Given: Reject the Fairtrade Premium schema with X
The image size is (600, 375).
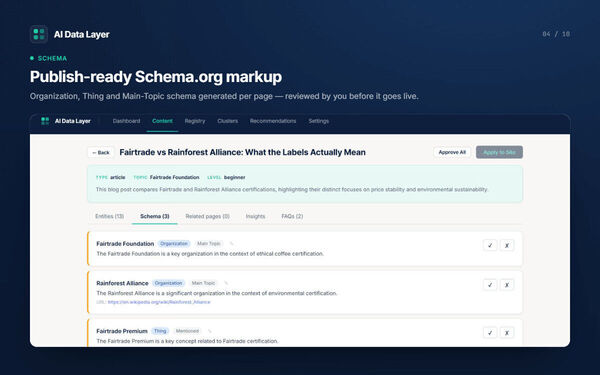Looking at the screenshot, I should [x=507, y=333].
